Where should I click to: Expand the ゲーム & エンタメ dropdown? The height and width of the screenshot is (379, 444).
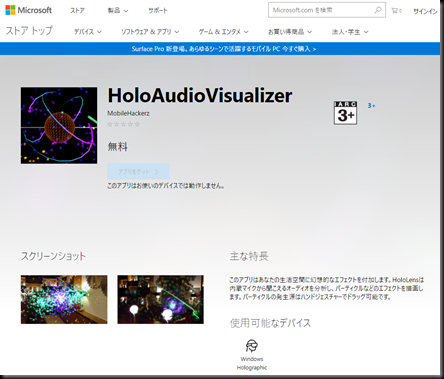(x=223, y=32)
